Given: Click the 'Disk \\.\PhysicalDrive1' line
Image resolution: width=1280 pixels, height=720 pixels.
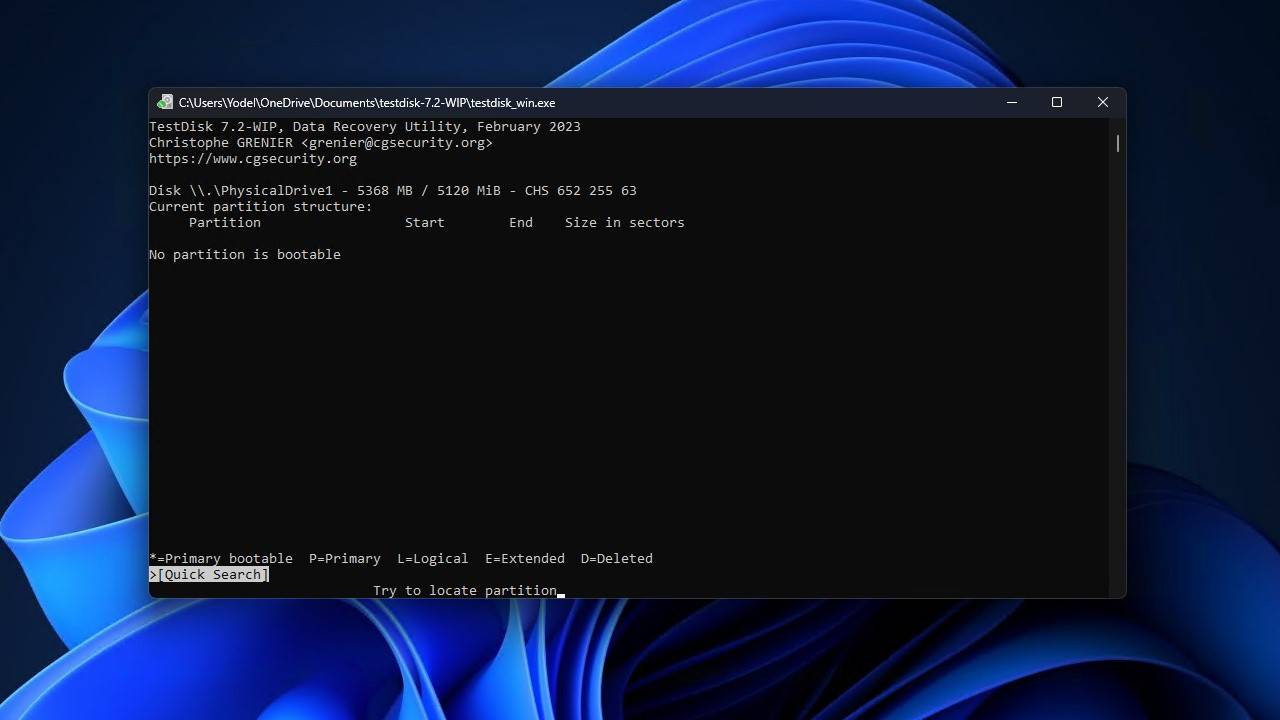Looking at the screenshot, I should coord(393,191).
